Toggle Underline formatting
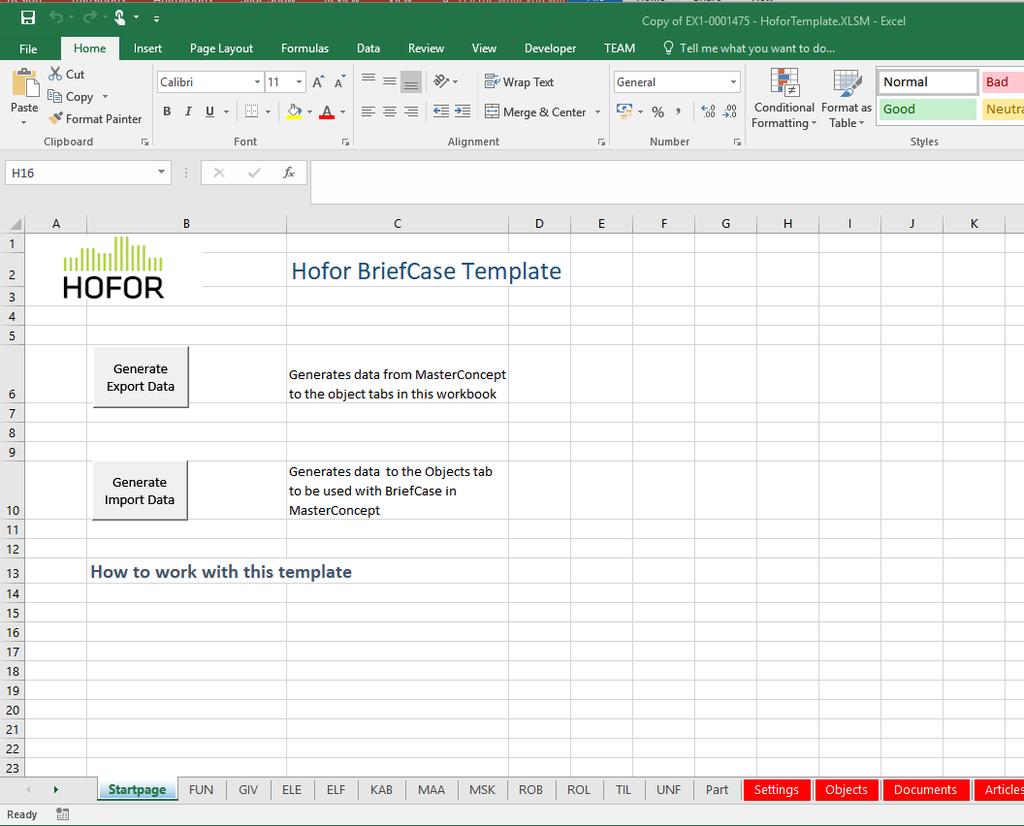1024x826 pixels. (x=210, y=112)
